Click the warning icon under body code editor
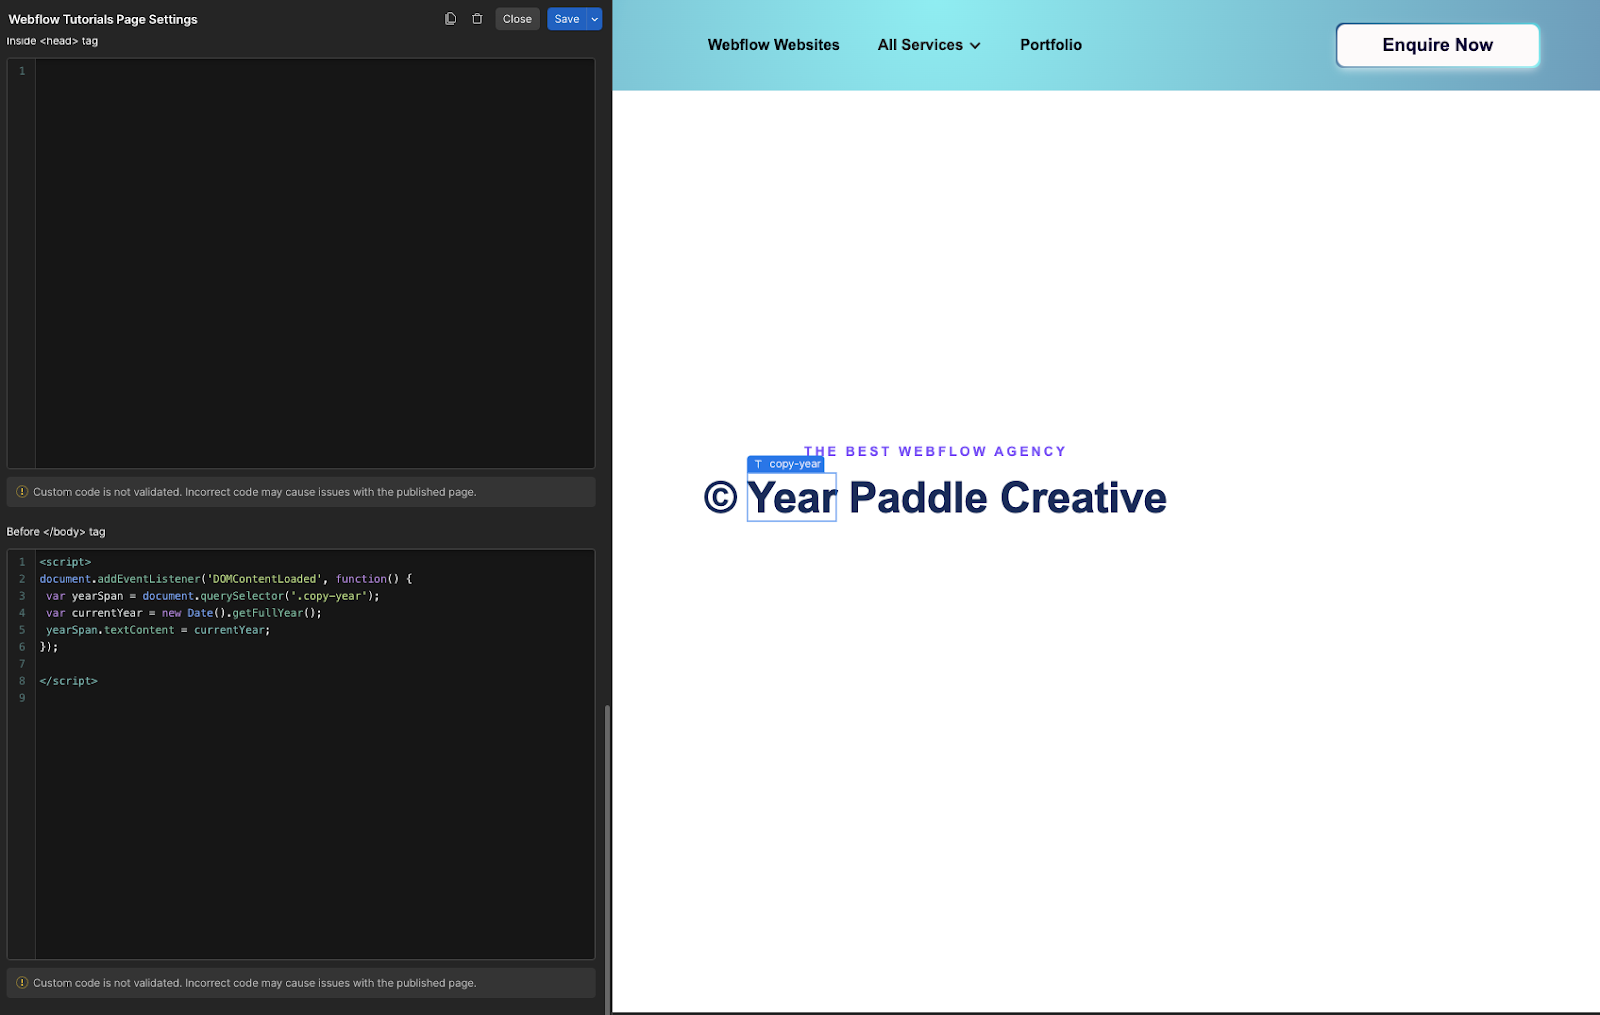 [x=22, y=983]
